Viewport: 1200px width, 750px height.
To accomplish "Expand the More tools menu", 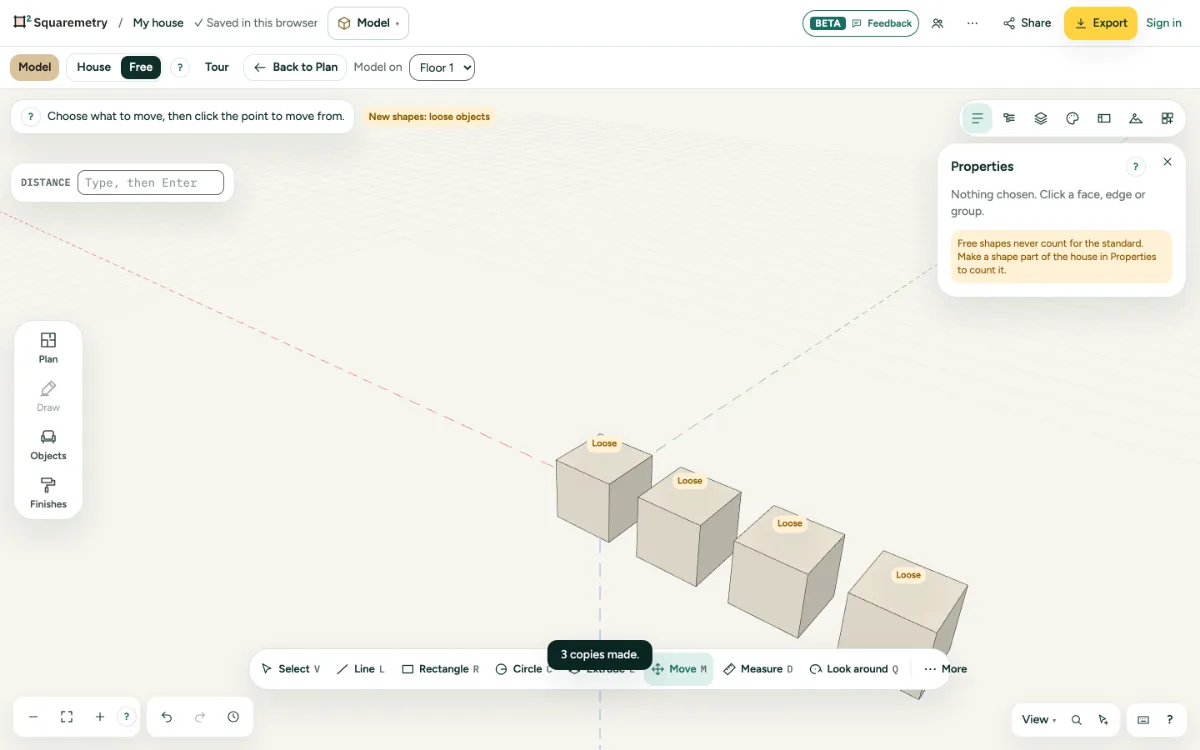I will pyautogui.click(x=945, y=669).
